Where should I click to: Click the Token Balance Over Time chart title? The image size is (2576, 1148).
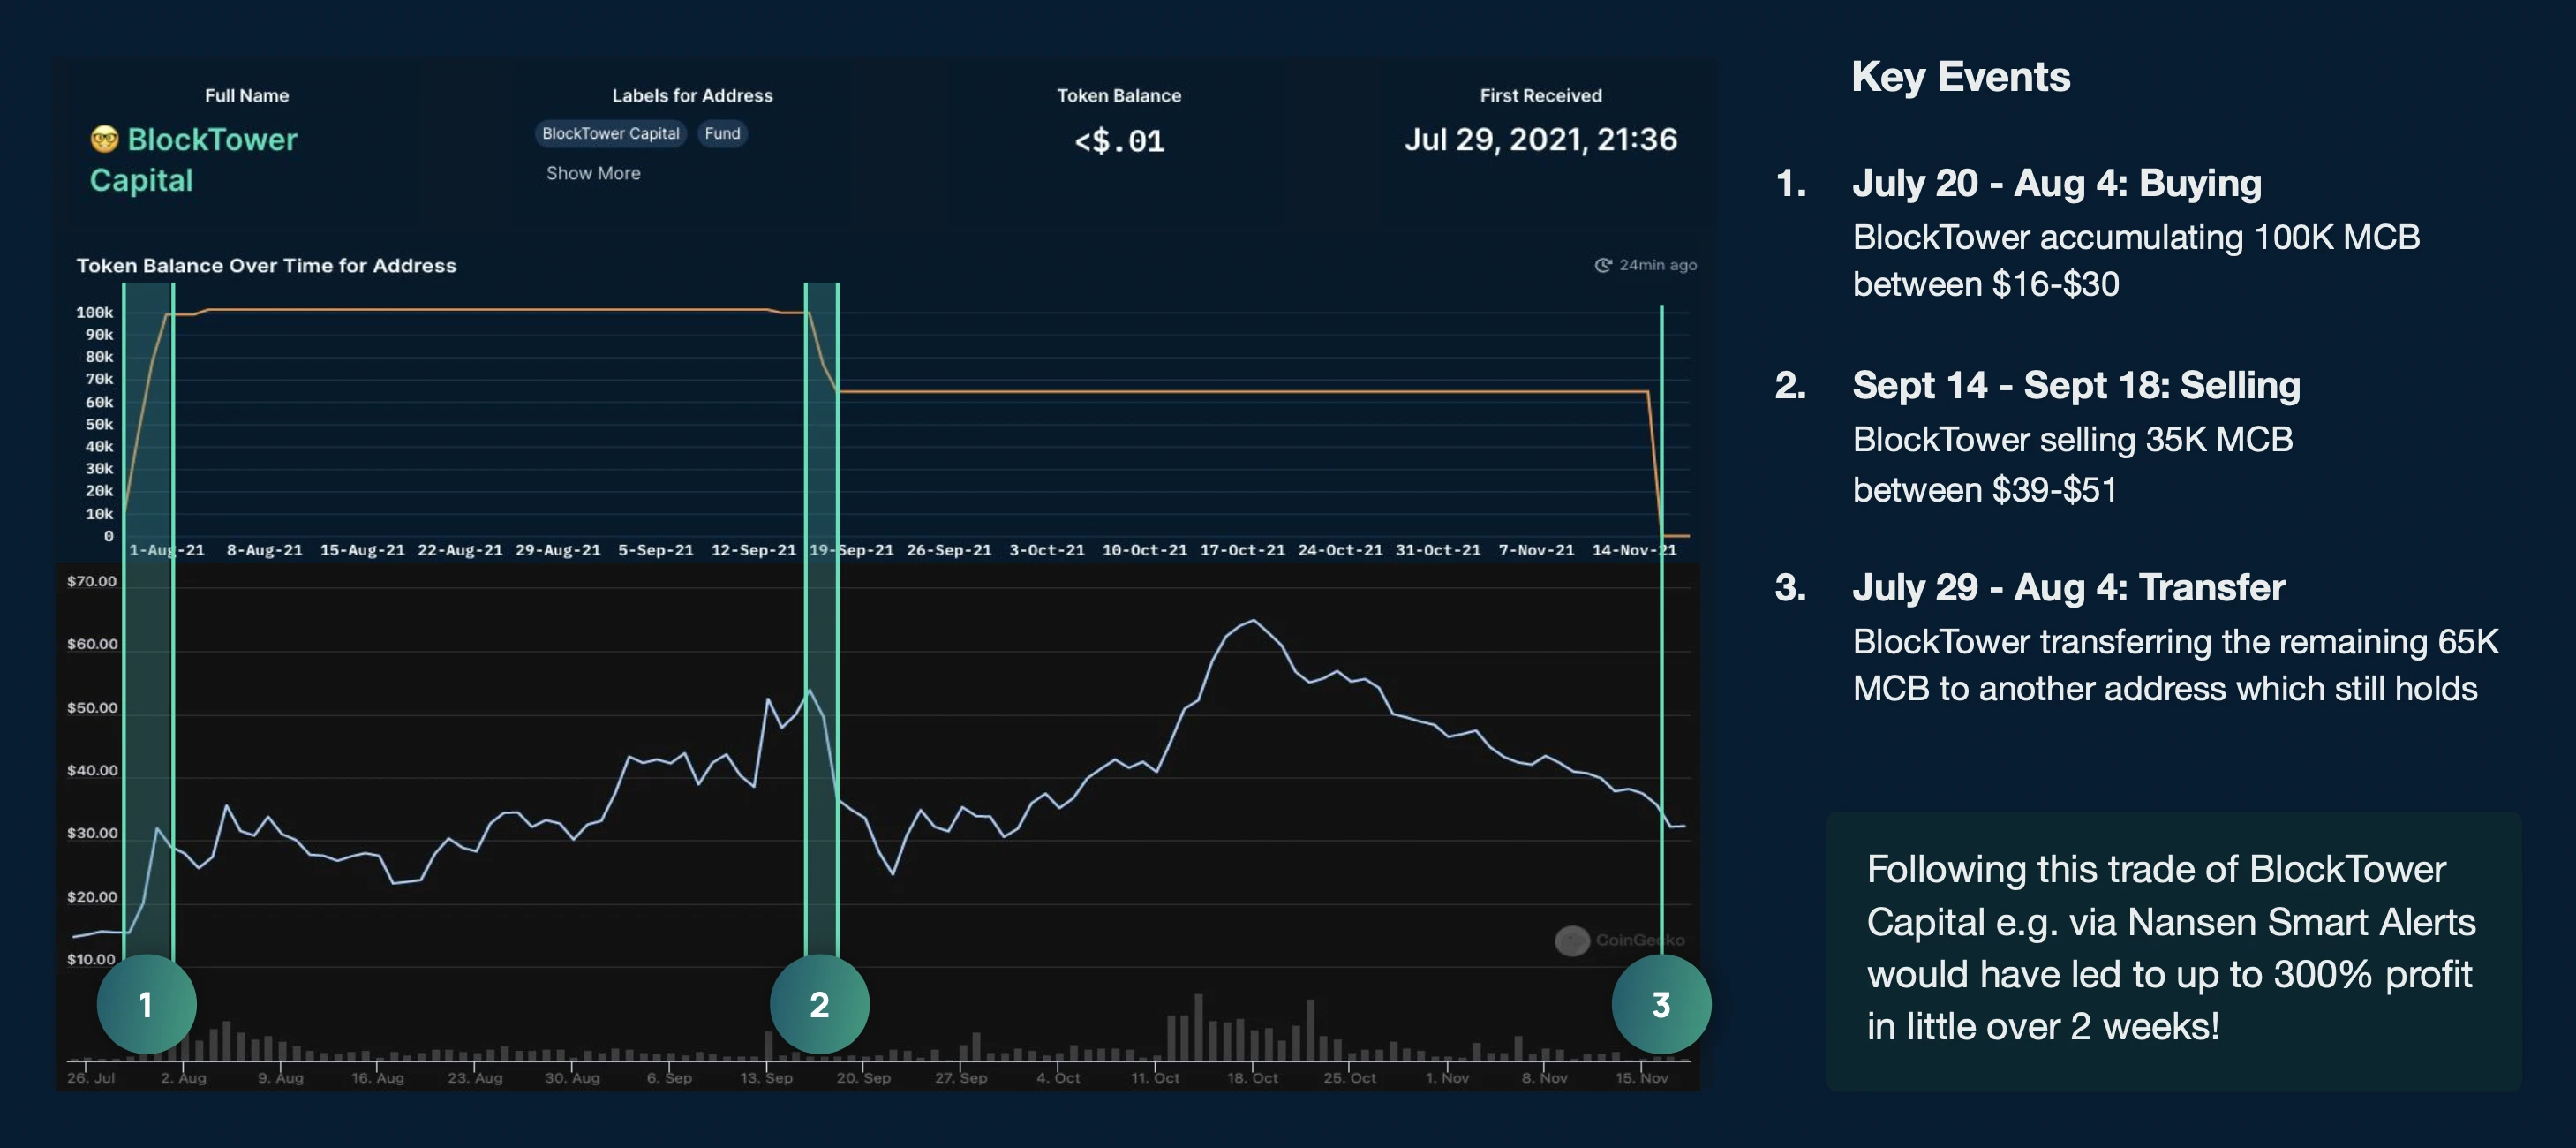click(x=266, y=266)
